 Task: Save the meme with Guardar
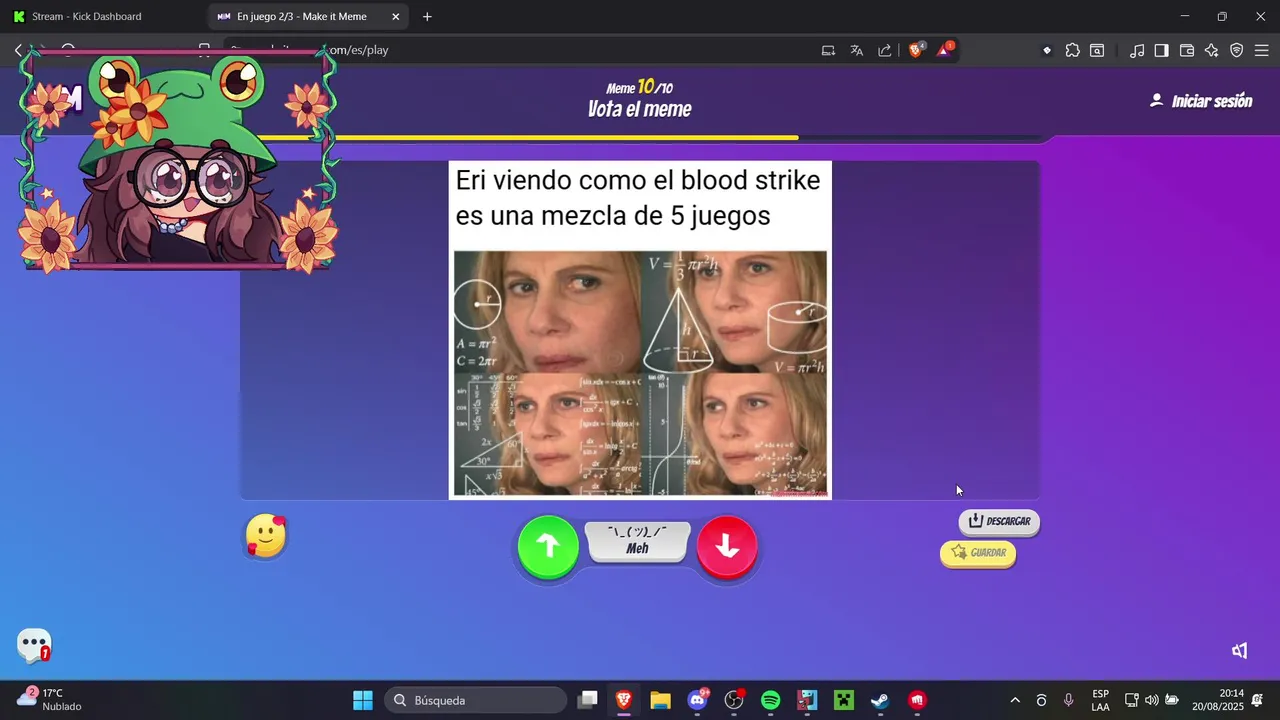coord(978,553)
